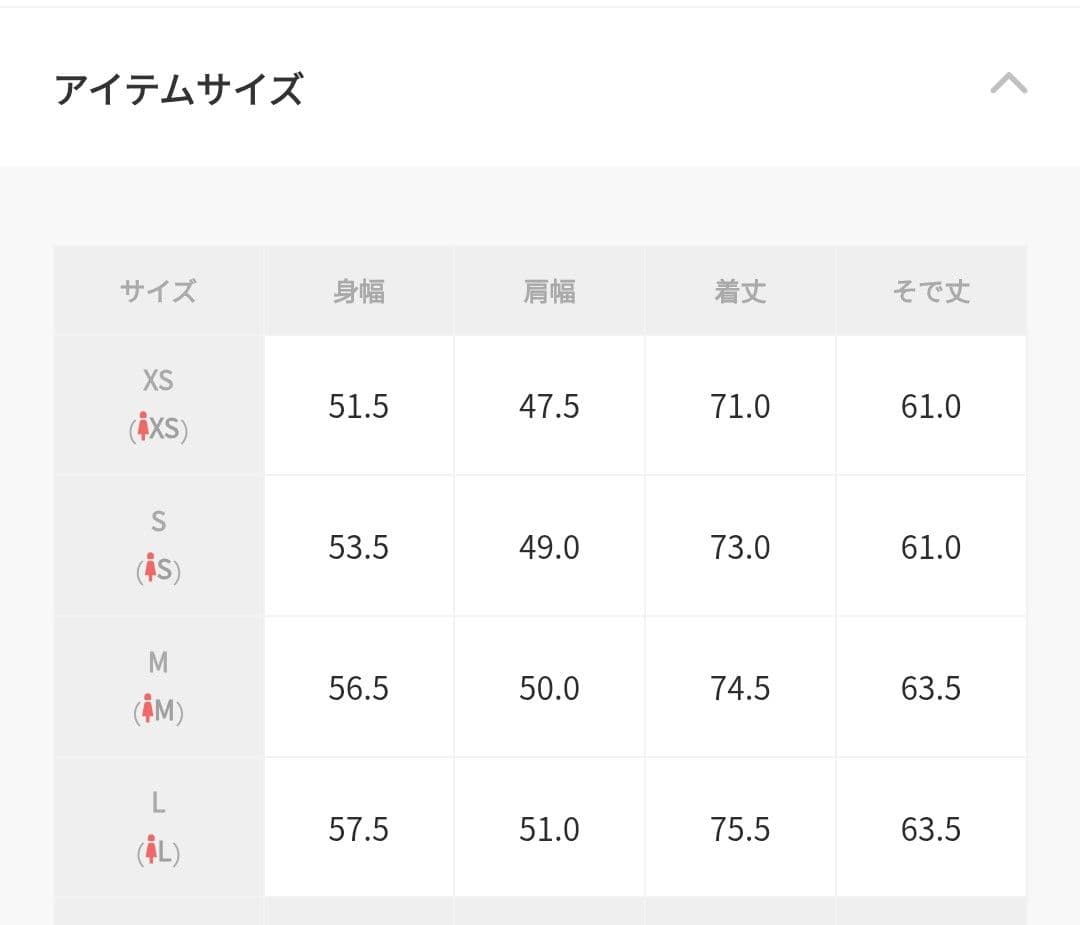Click the 57.5 value in the L row
Image resolution: width=1080 pixels, height=925 pixels.
coord(358,829)
